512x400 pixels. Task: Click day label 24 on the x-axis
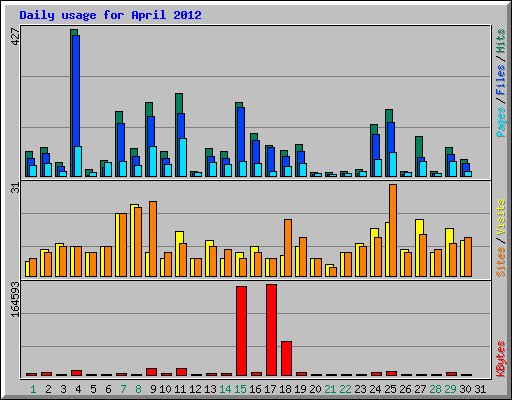(375, 389)
